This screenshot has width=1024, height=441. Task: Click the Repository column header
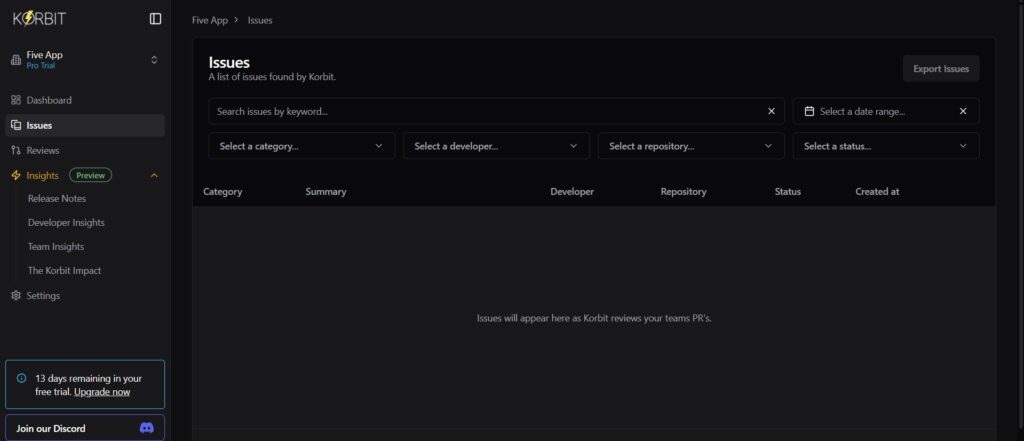click(683, 191)
